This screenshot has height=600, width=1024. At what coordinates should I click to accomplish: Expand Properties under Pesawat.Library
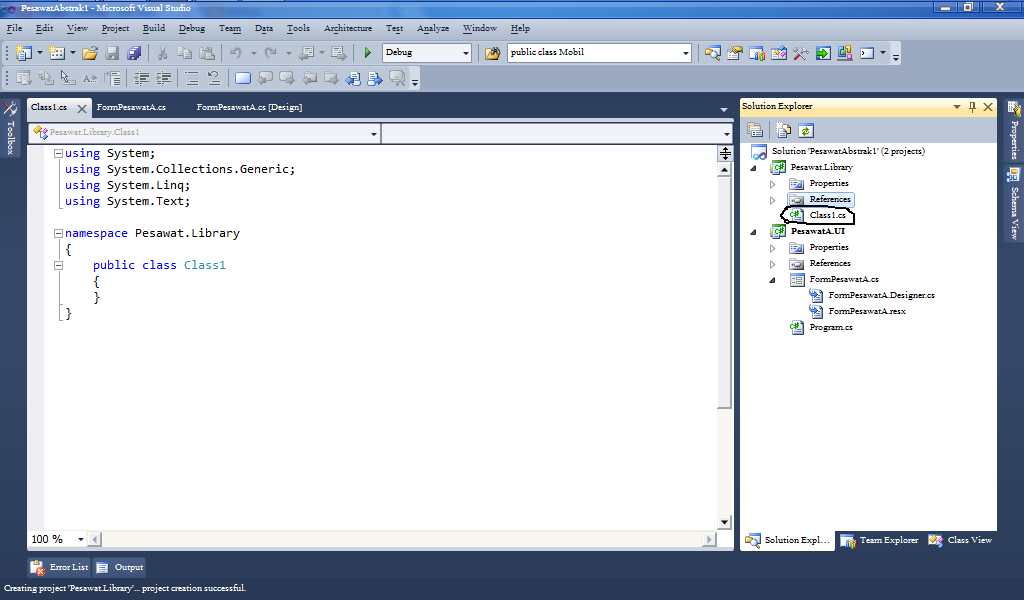pos(773,184)
